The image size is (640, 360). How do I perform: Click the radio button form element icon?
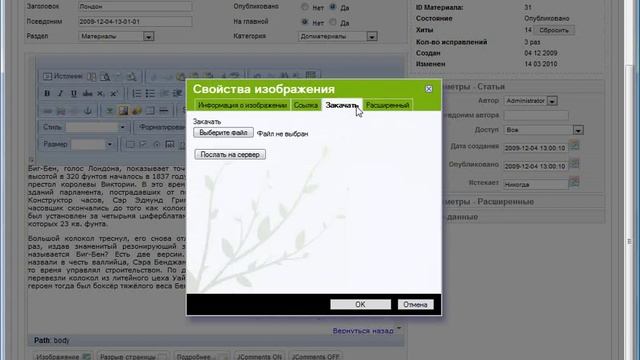[x=157, y=144]
